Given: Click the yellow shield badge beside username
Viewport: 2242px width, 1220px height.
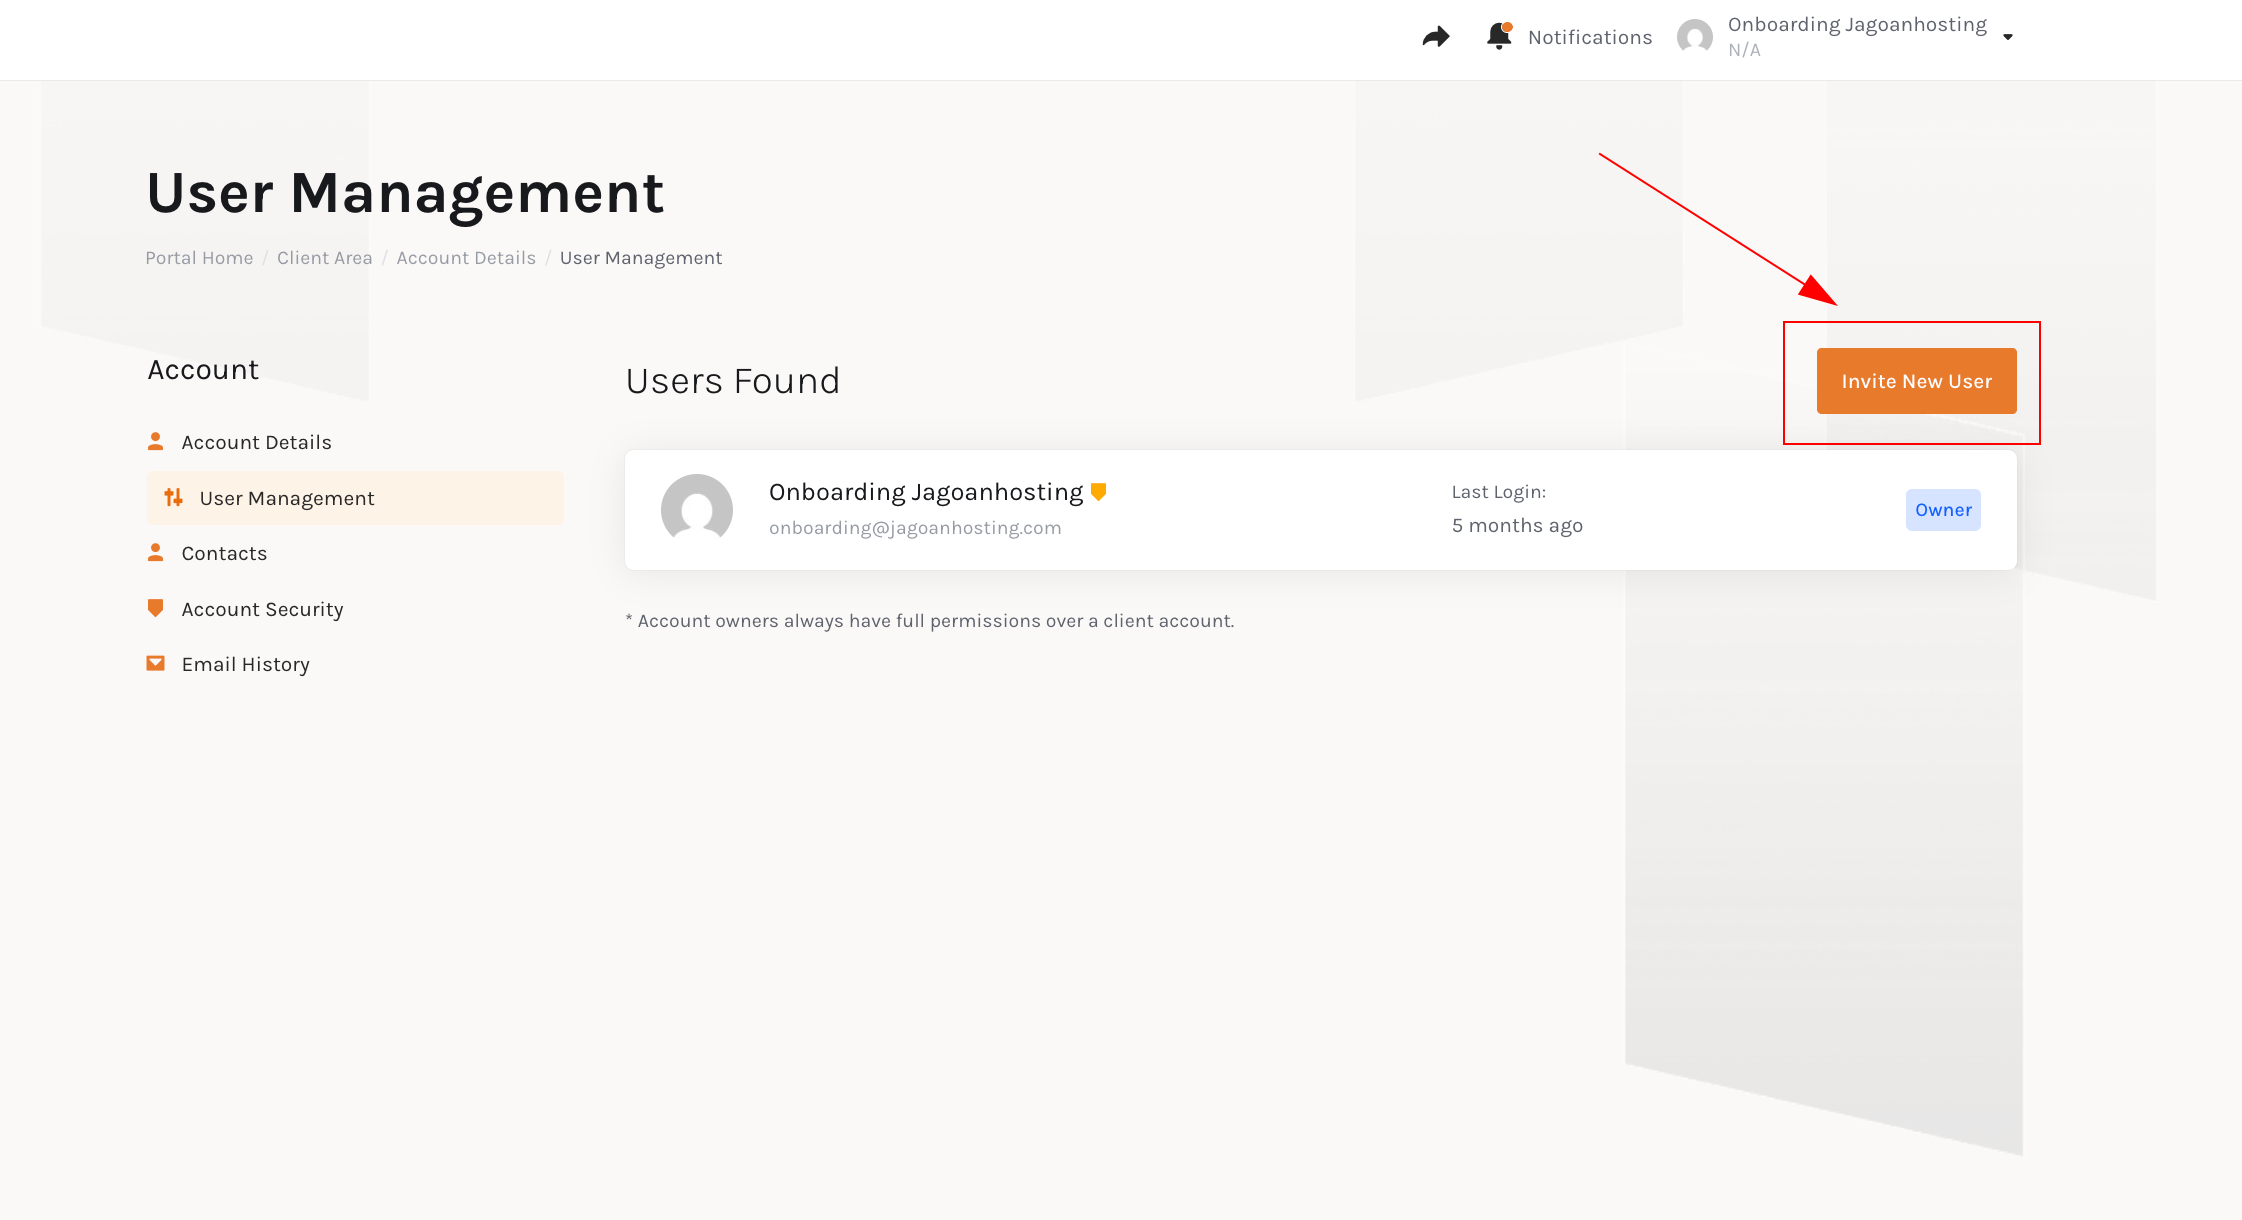Looking at the screenshot, I should [1098, 491].
